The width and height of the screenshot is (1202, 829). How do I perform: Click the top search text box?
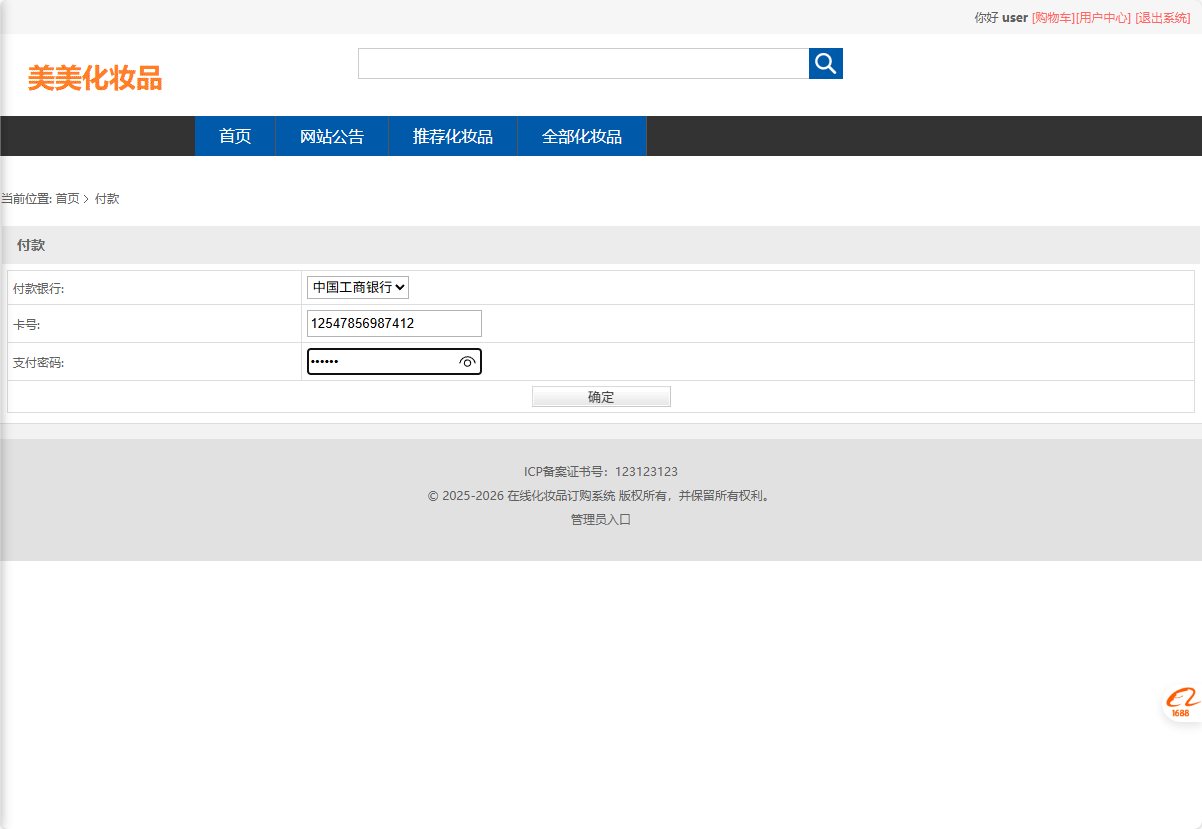coord(583,63)
